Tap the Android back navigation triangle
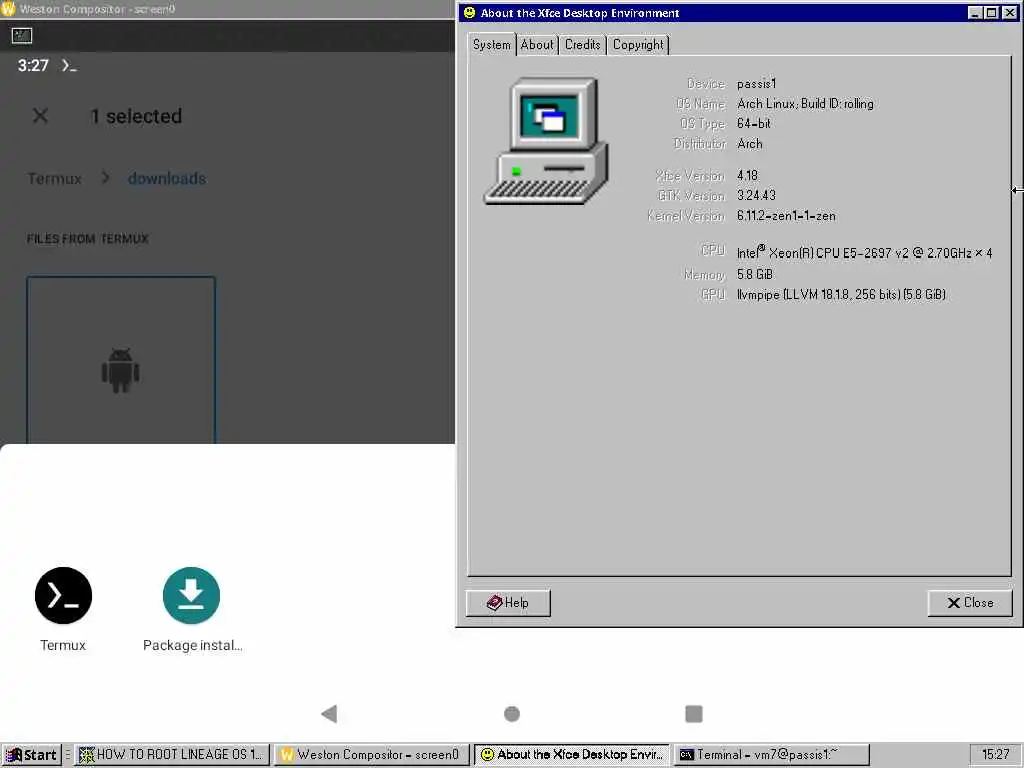 (329, 713)
